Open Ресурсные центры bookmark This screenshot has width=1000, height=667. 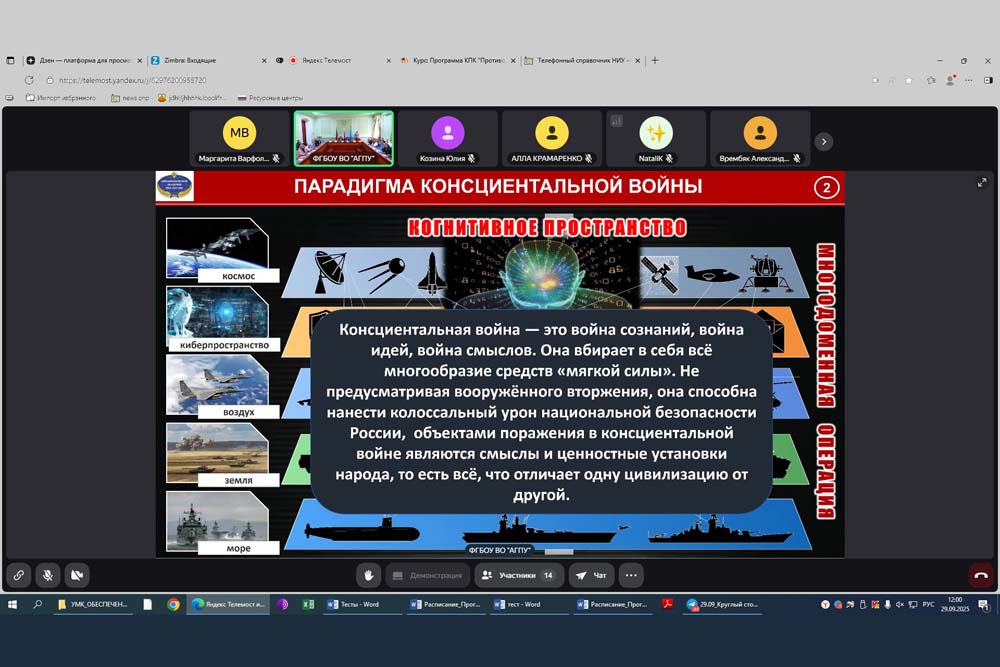[270, 98]
